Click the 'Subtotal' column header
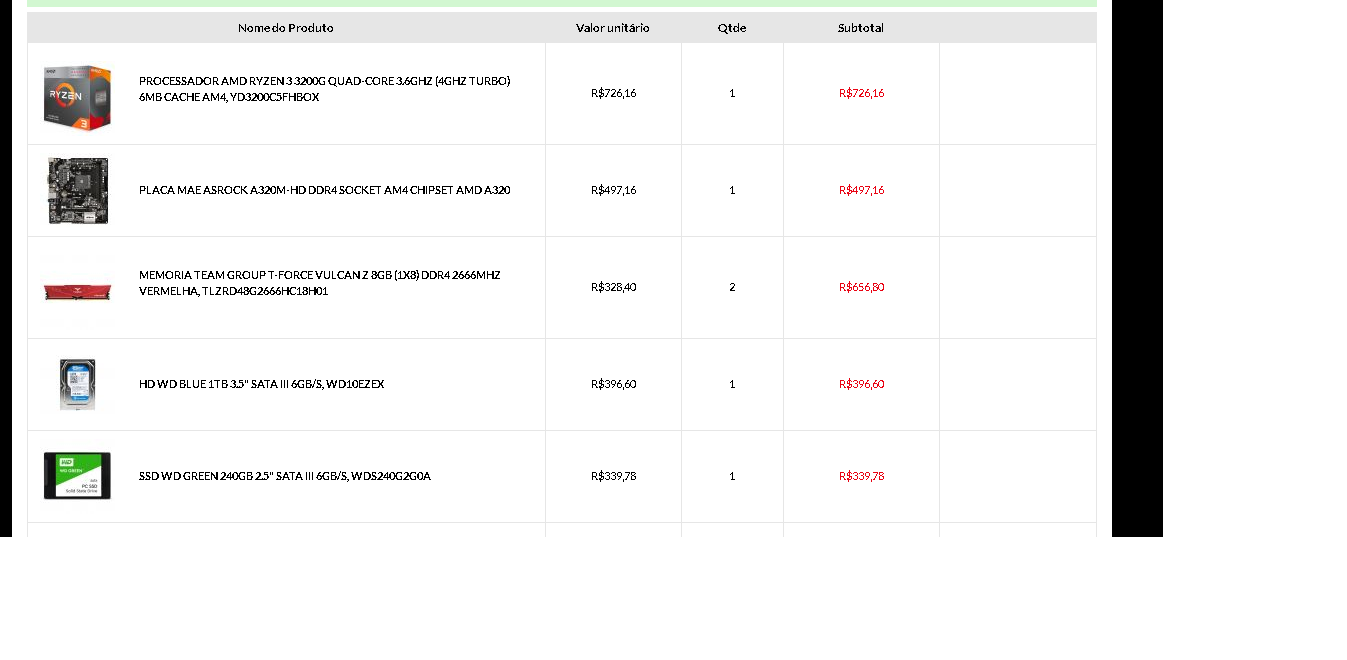 pos(861,28)
